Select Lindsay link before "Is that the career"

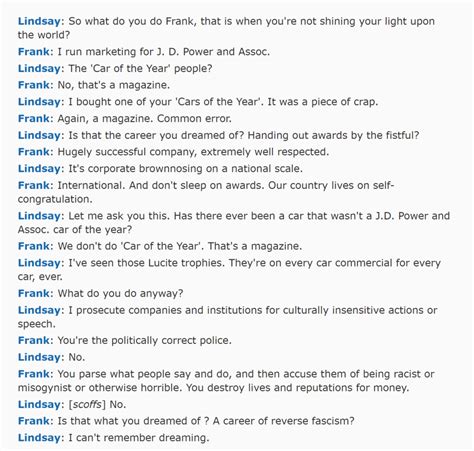tap(39, 136)
